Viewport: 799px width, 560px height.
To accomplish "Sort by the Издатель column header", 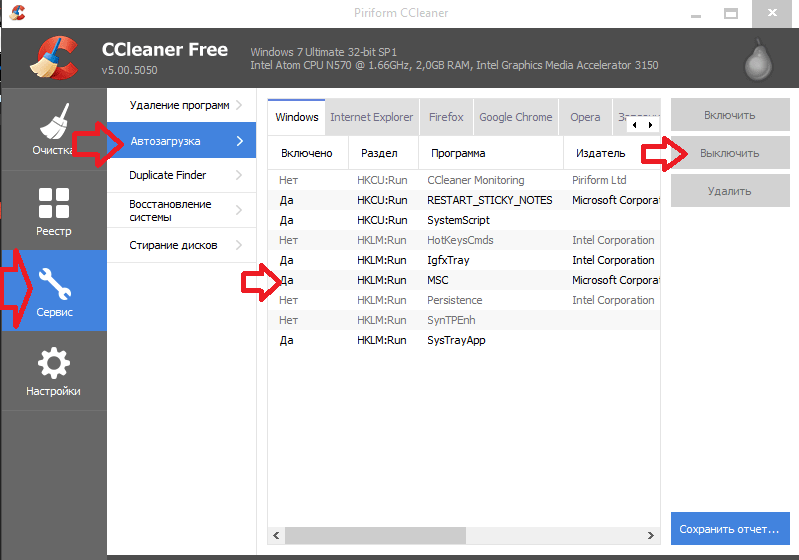I will pos(611,153).
